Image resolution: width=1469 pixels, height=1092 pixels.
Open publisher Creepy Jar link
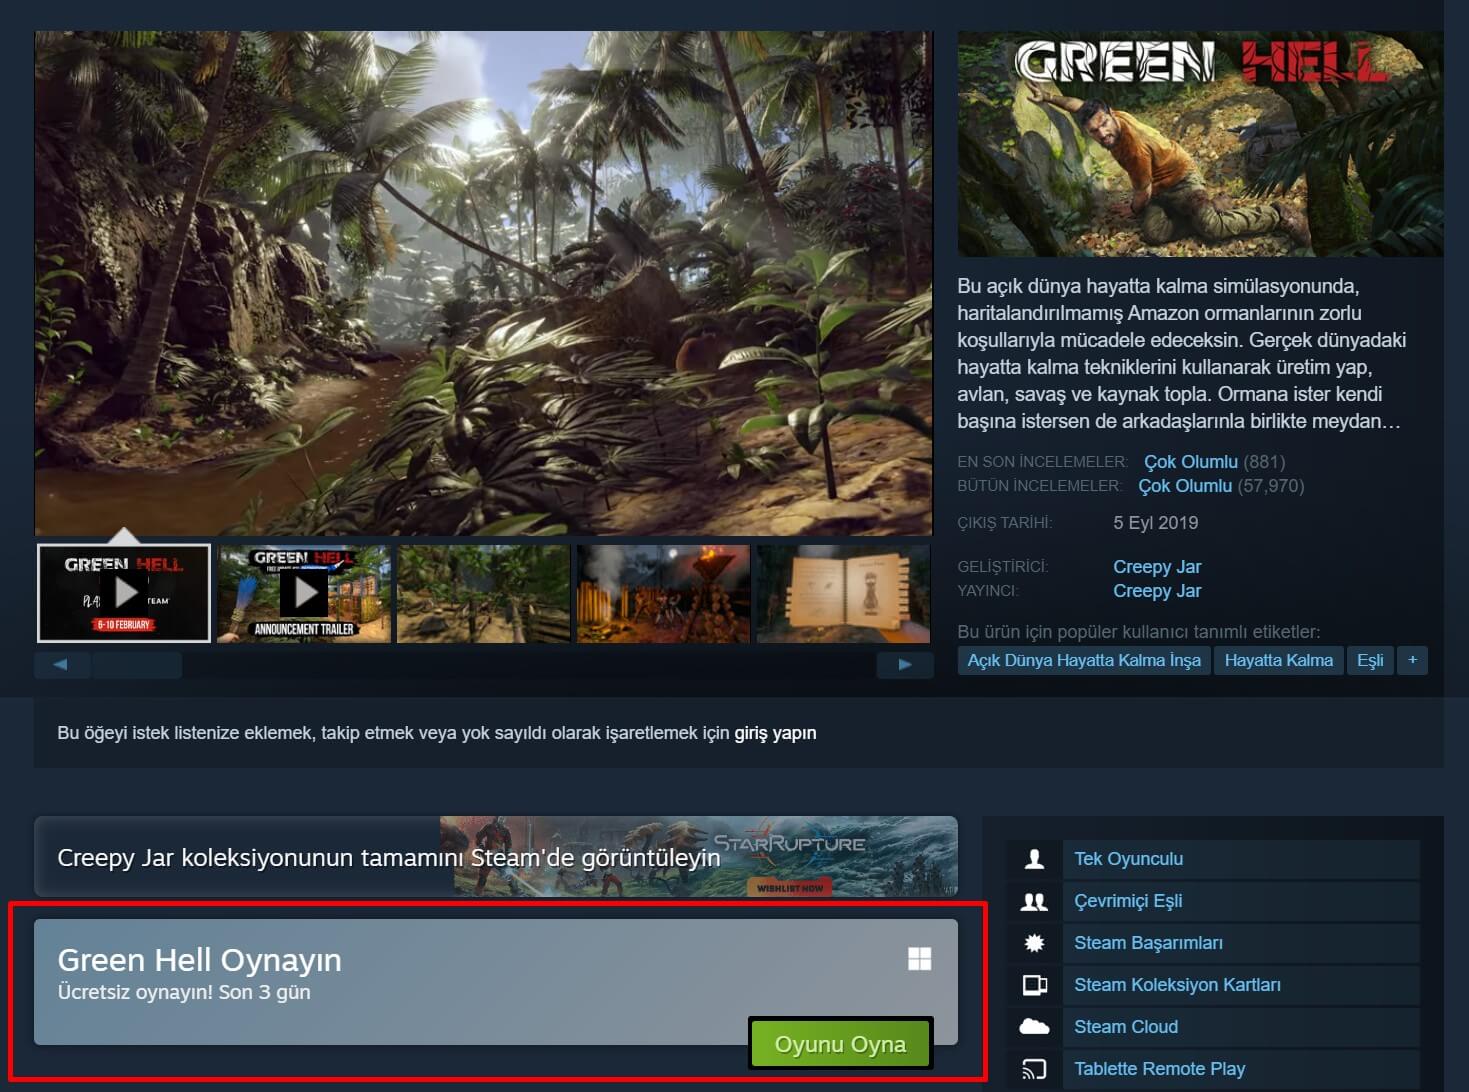point(1157,591)
